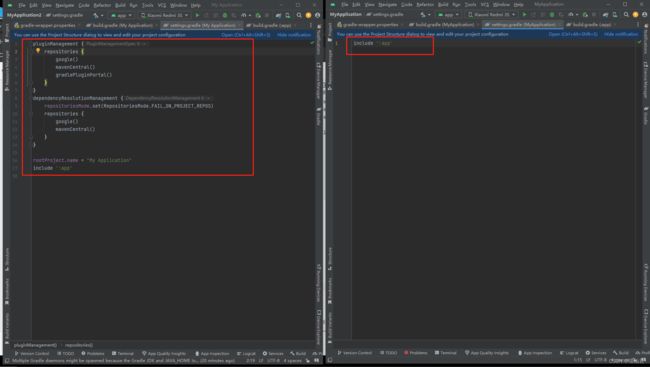Open Terminal tool window in left window
Viewport: 650px width, 367px height.
[x=123, y=354]
